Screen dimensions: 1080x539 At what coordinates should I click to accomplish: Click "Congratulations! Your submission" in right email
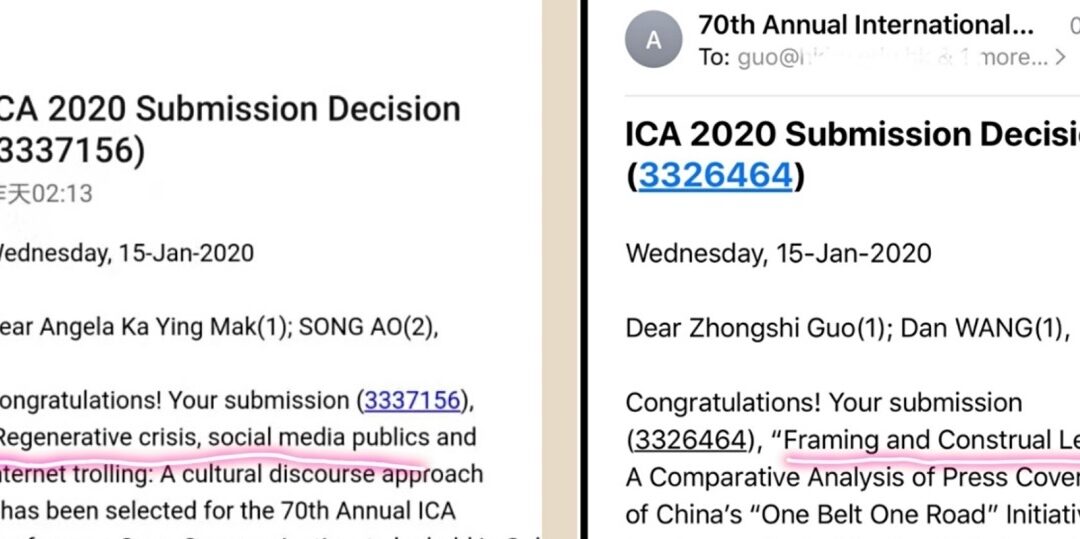pyautogui.click(x=824, y=403)
